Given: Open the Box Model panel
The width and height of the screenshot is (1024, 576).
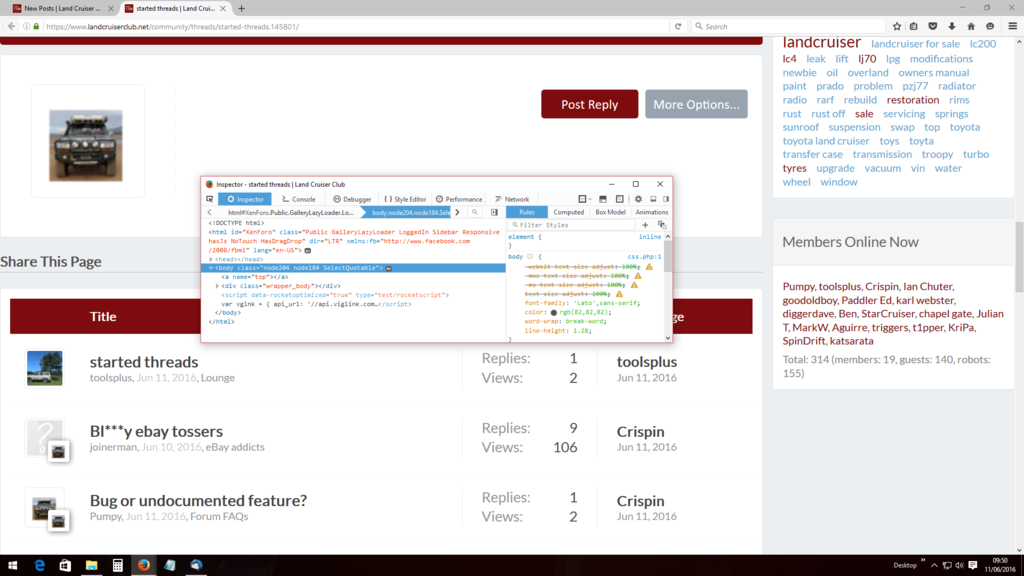Looking at the screenshot, I should [x=611, y=212].
